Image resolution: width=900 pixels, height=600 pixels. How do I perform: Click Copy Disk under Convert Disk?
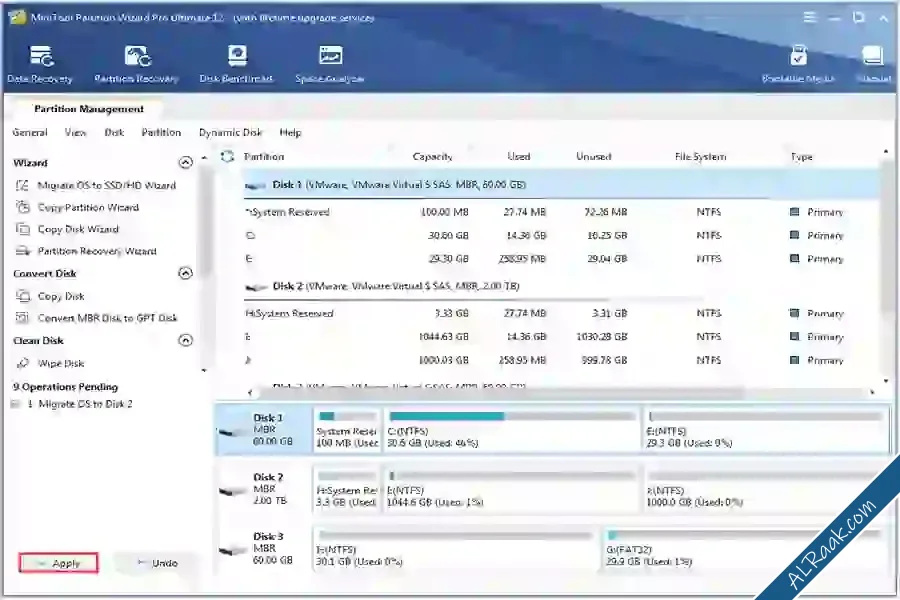pos(50,296)
